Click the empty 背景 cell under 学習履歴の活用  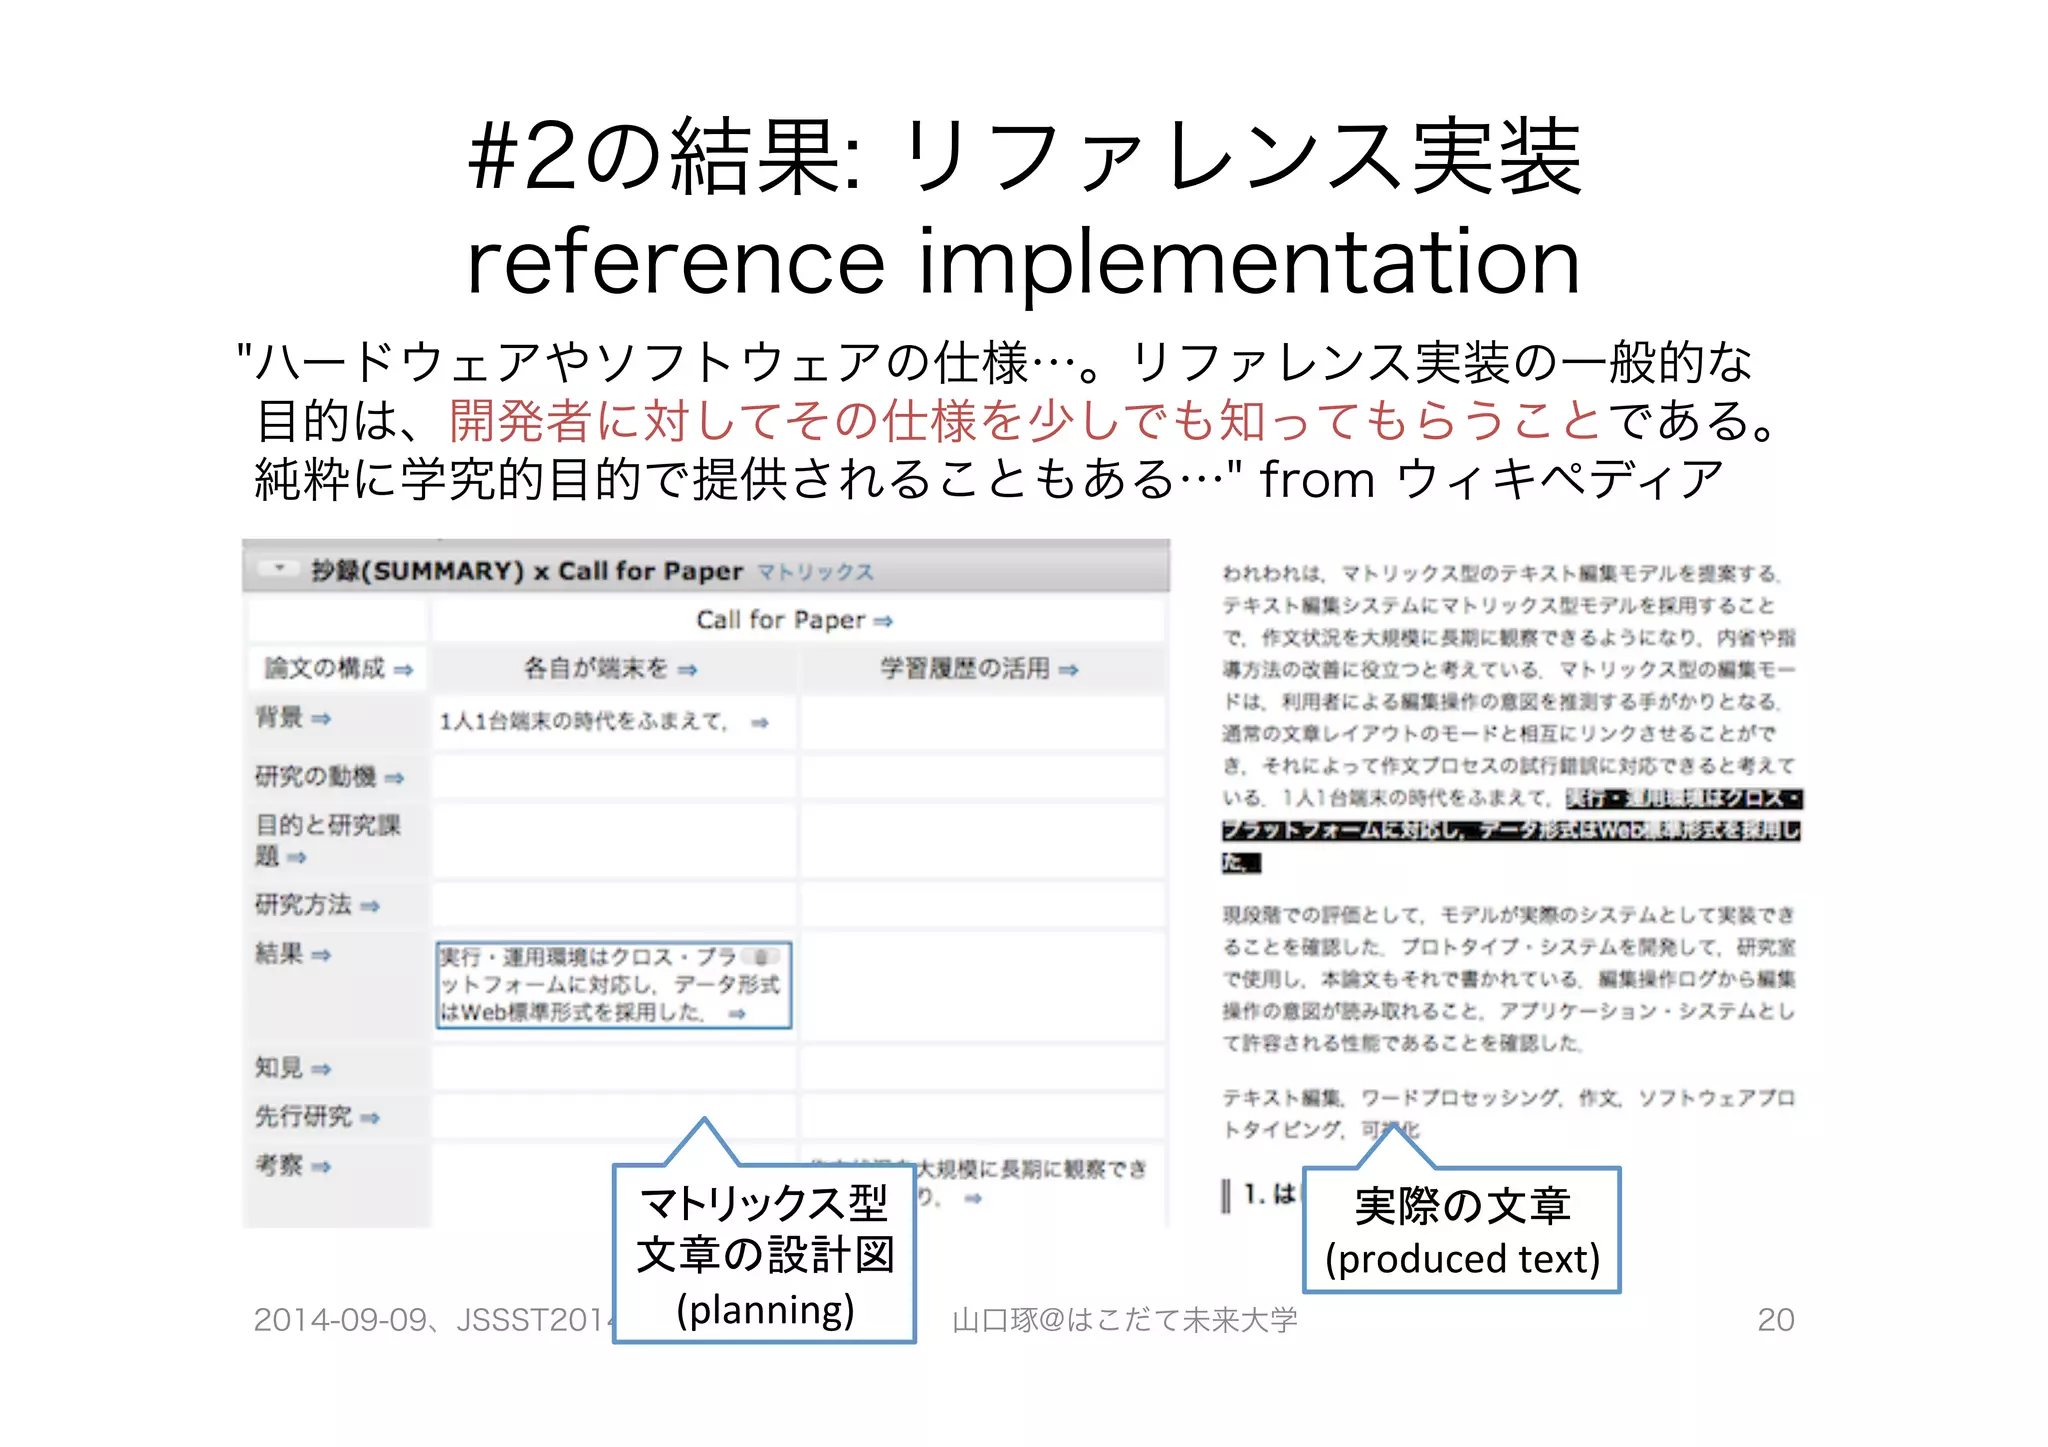tap(983, 722)
